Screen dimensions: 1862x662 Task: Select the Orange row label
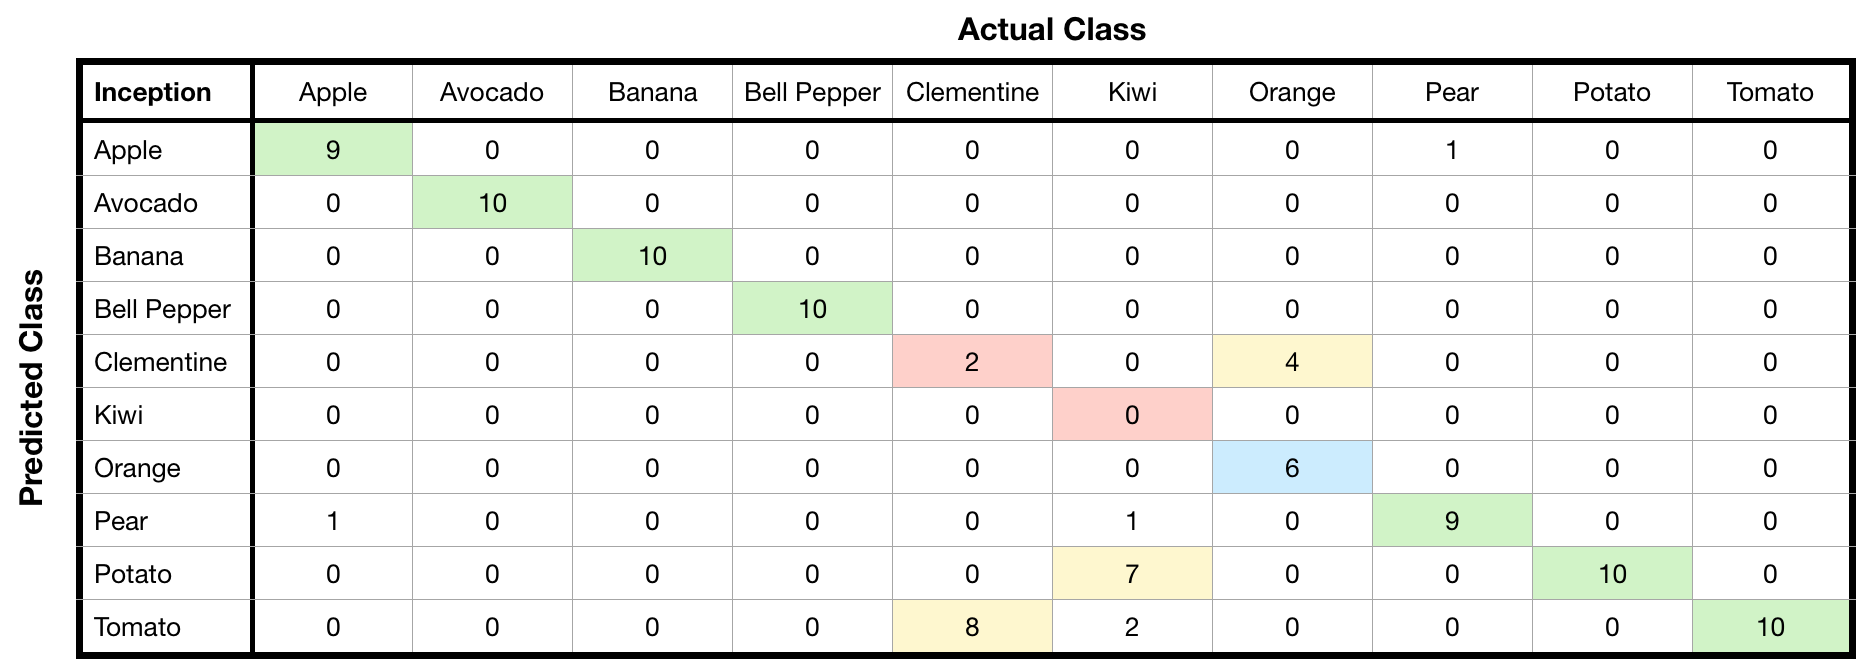[x=137, y=468]
